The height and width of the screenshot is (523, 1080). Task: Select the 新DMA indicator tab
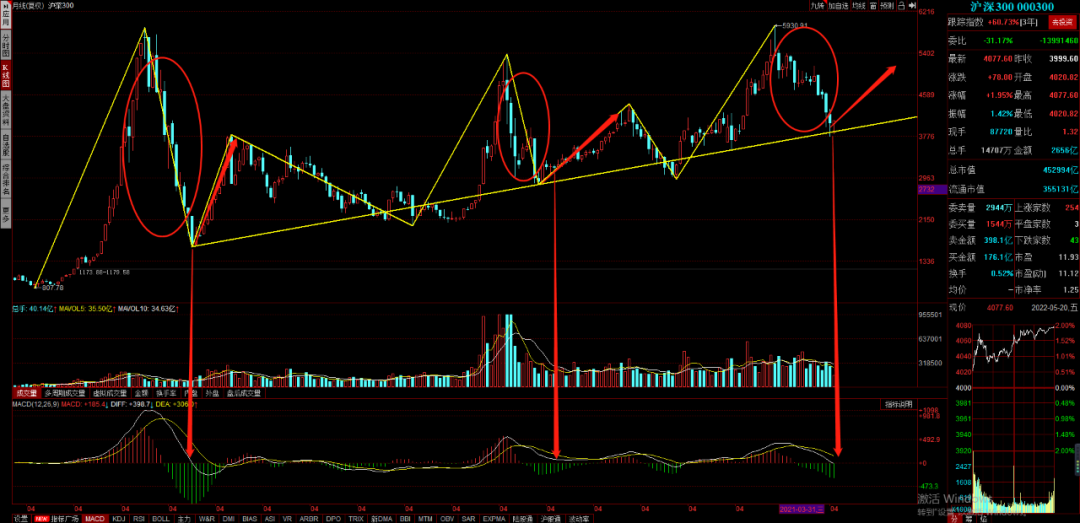382,518
